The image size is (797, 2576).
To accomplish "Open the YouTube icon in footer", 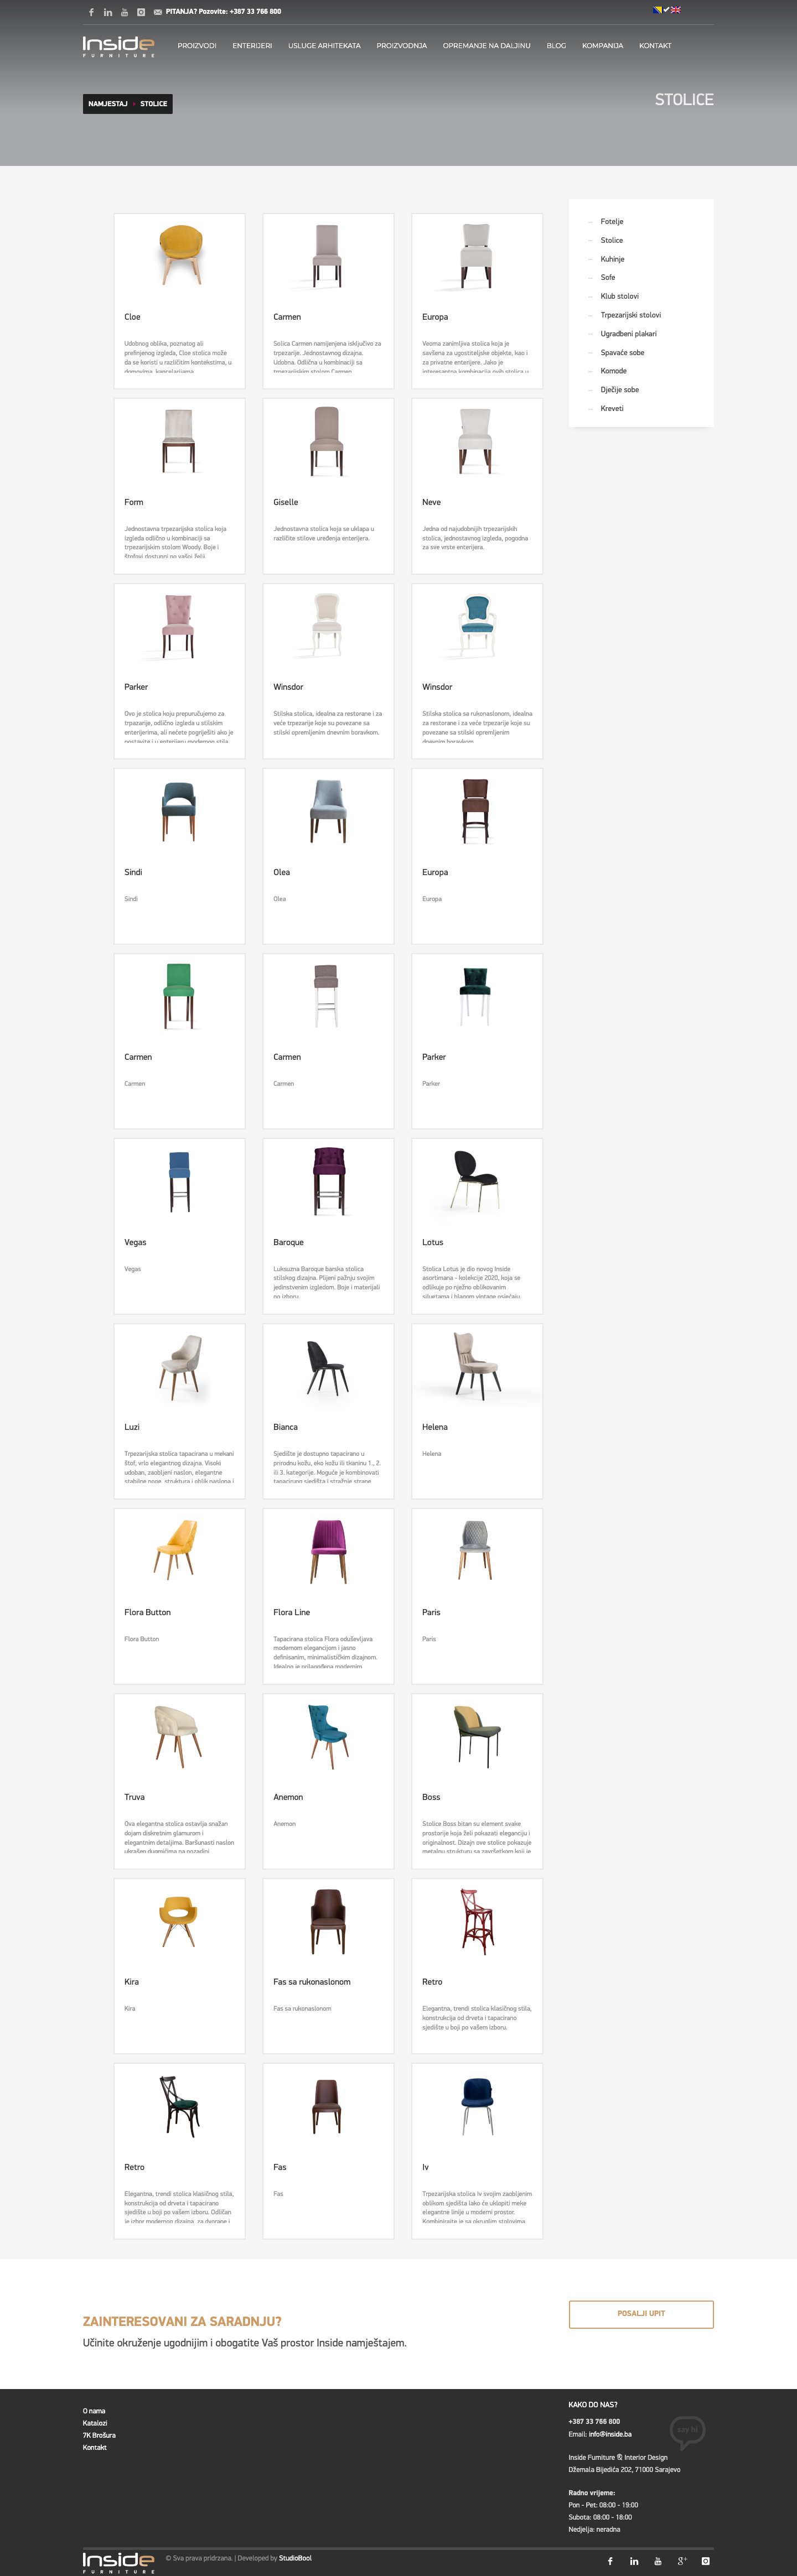I will pos(658,2560).
